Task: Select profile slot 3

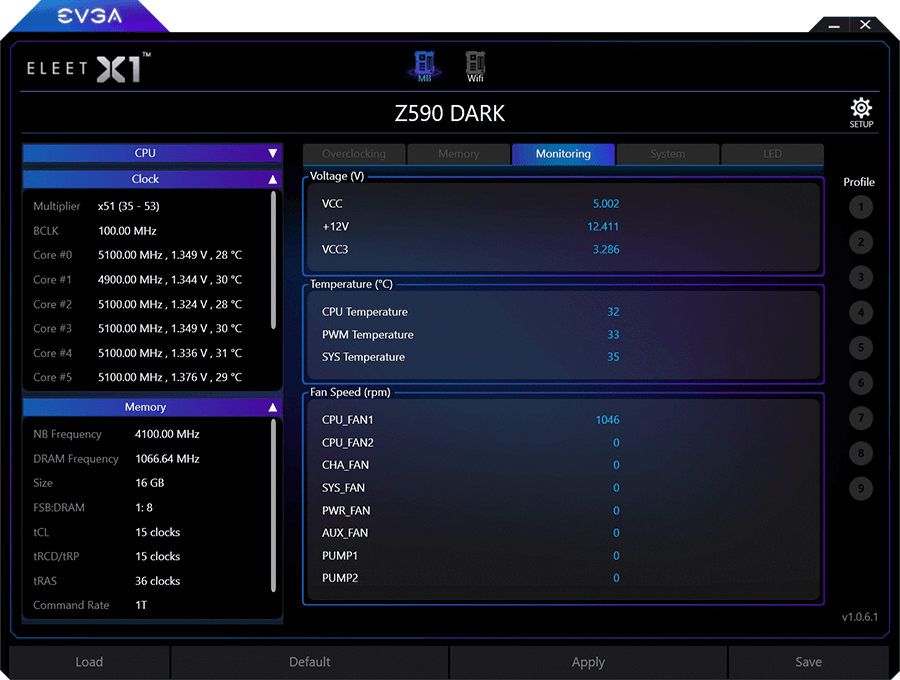Action: 860,277
